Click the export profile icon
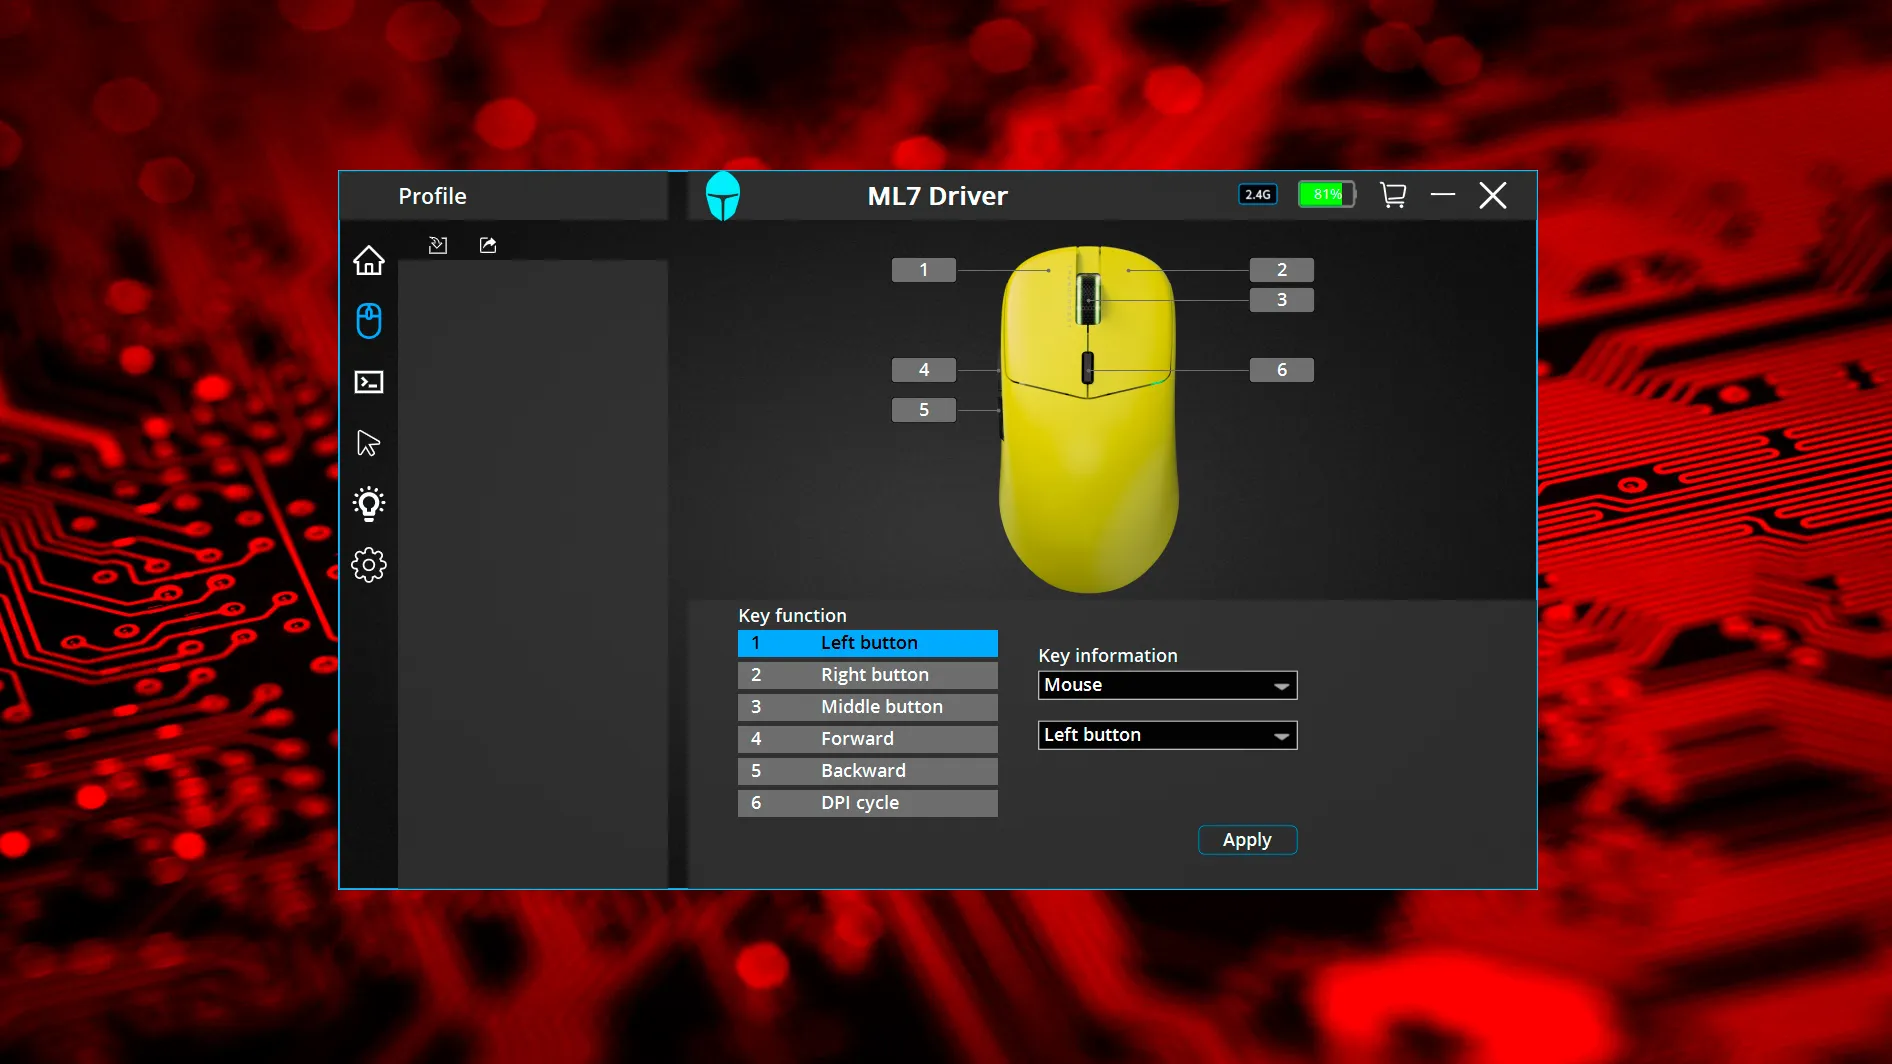The width and height of the screenshot is (1892, 1064). click(x=488, y=245)
